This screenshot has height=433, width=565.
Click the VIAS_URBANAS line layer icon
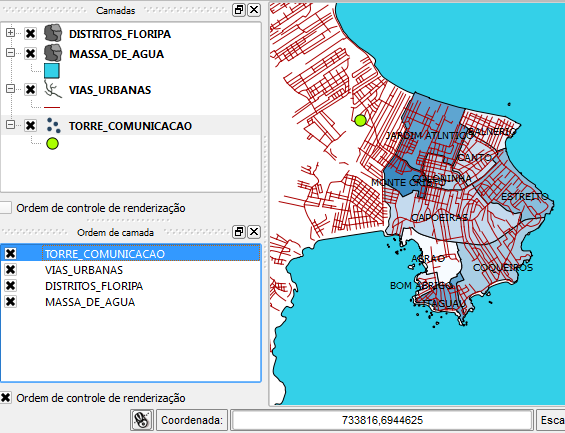pyautogui.click(x=53, y=89)
